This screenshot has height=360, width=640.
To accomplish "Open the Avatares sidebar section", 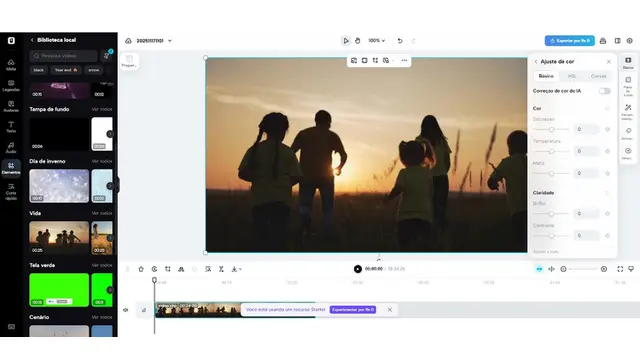I will coord(11,107).
